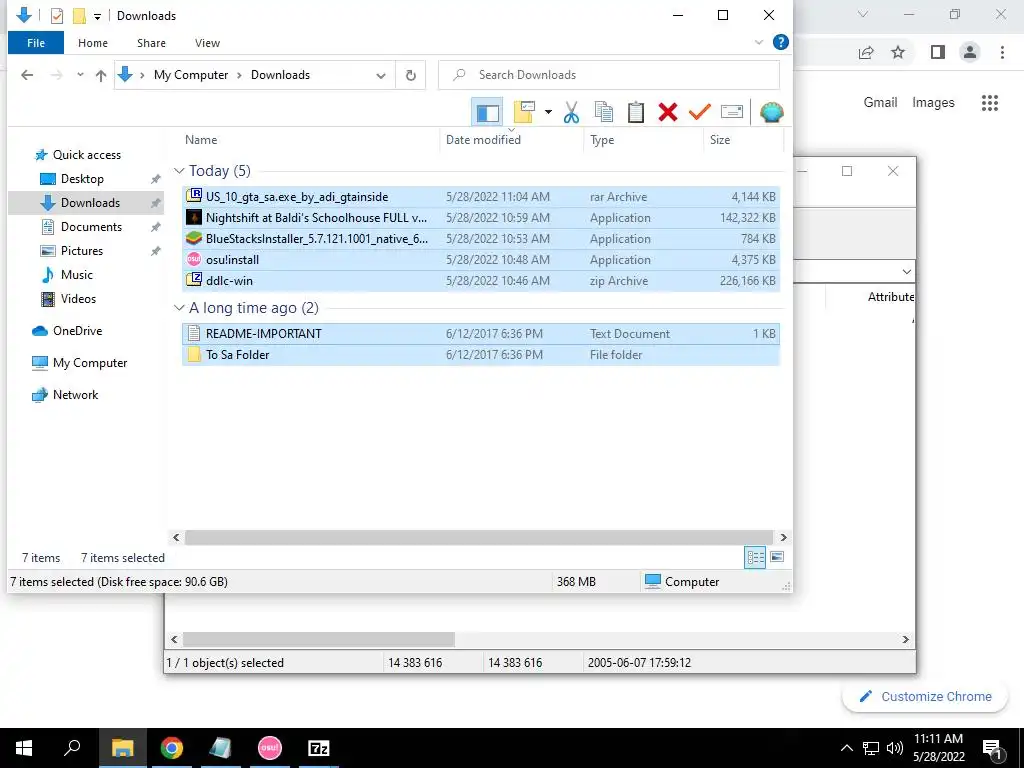Click the 7-Zip window horizontal scrollbar
This screenshot has width=1024, height=768.
click(x=319, y=639)
